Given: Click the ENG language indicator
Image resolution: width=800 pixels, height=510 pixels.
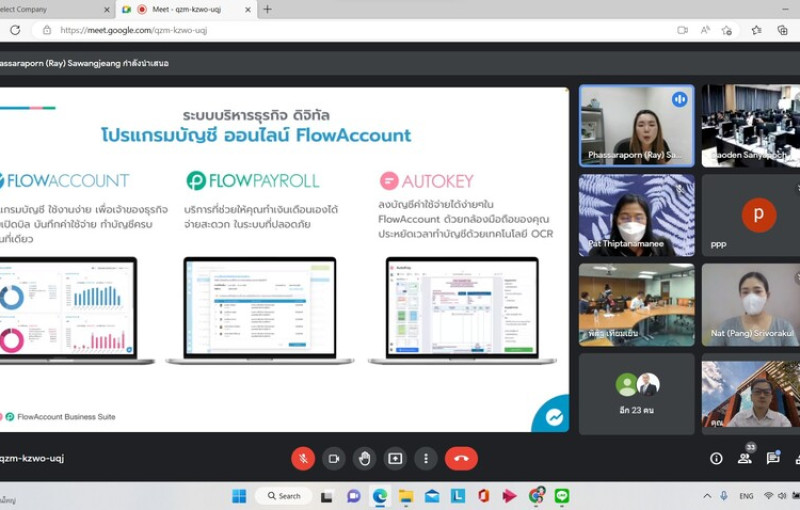Looking at the screenshot, I should click(746, 496).
